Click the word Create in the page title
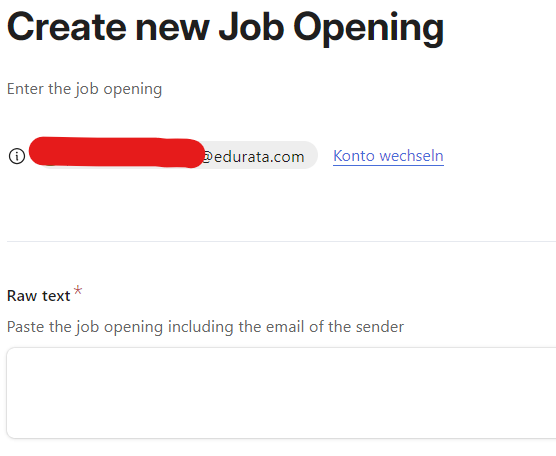The width and height of the screenshot is (556, 456). coord(67,27)
